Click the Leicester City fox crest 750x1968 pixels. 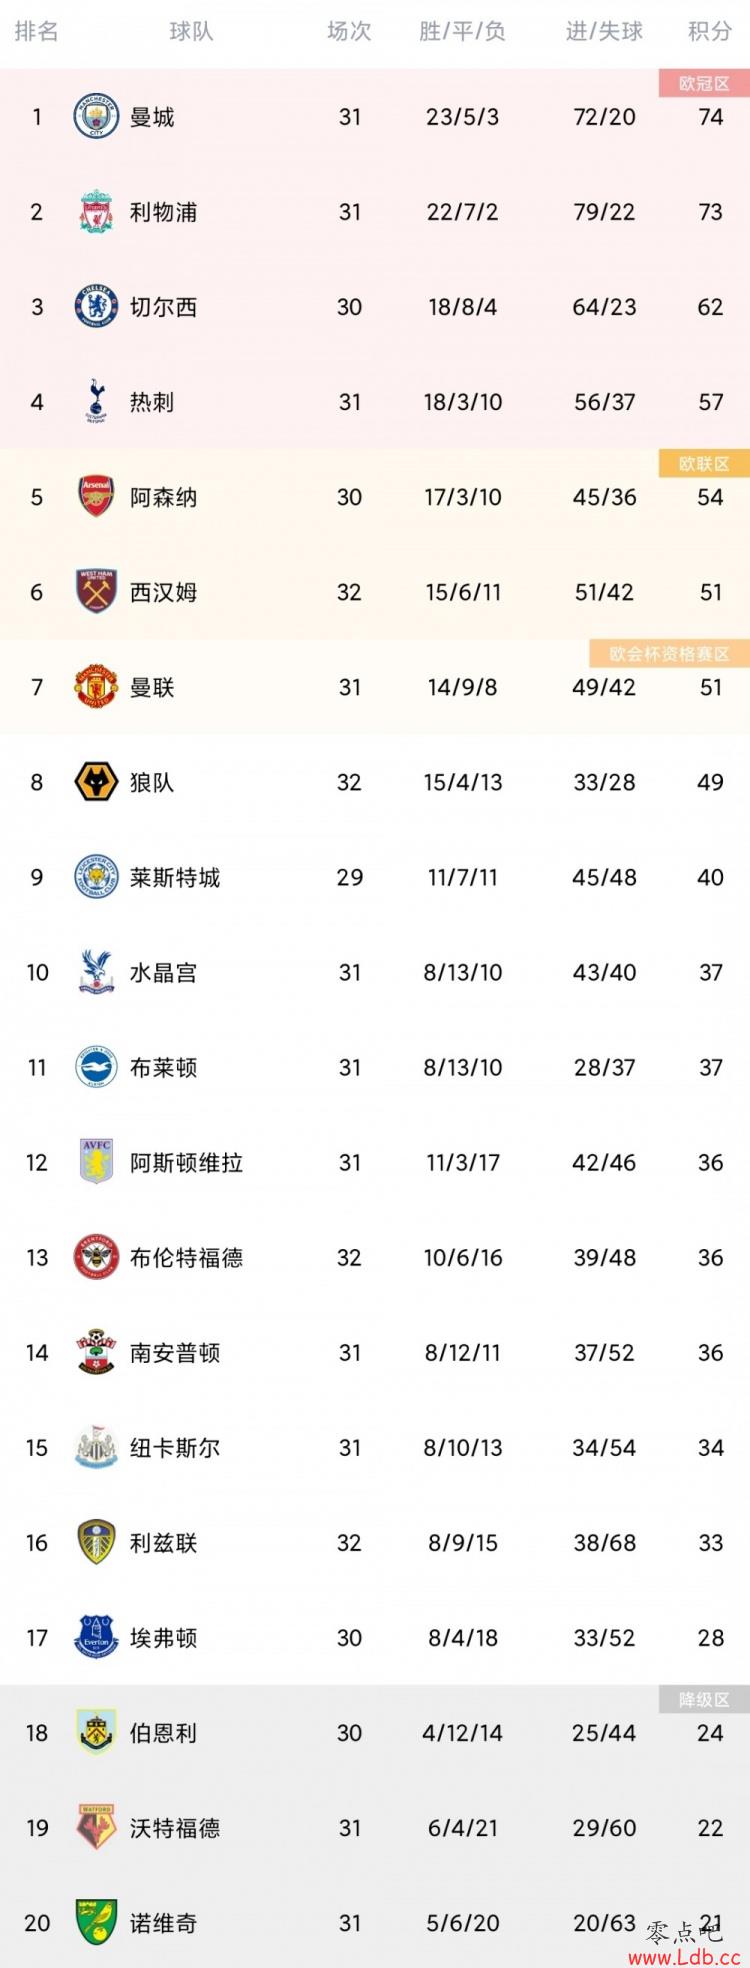(97, 877)
